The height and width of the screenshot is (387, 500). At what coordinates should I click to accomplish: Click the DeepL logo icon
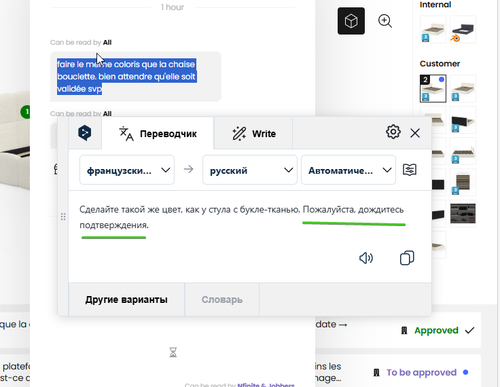tap(85, 133)
